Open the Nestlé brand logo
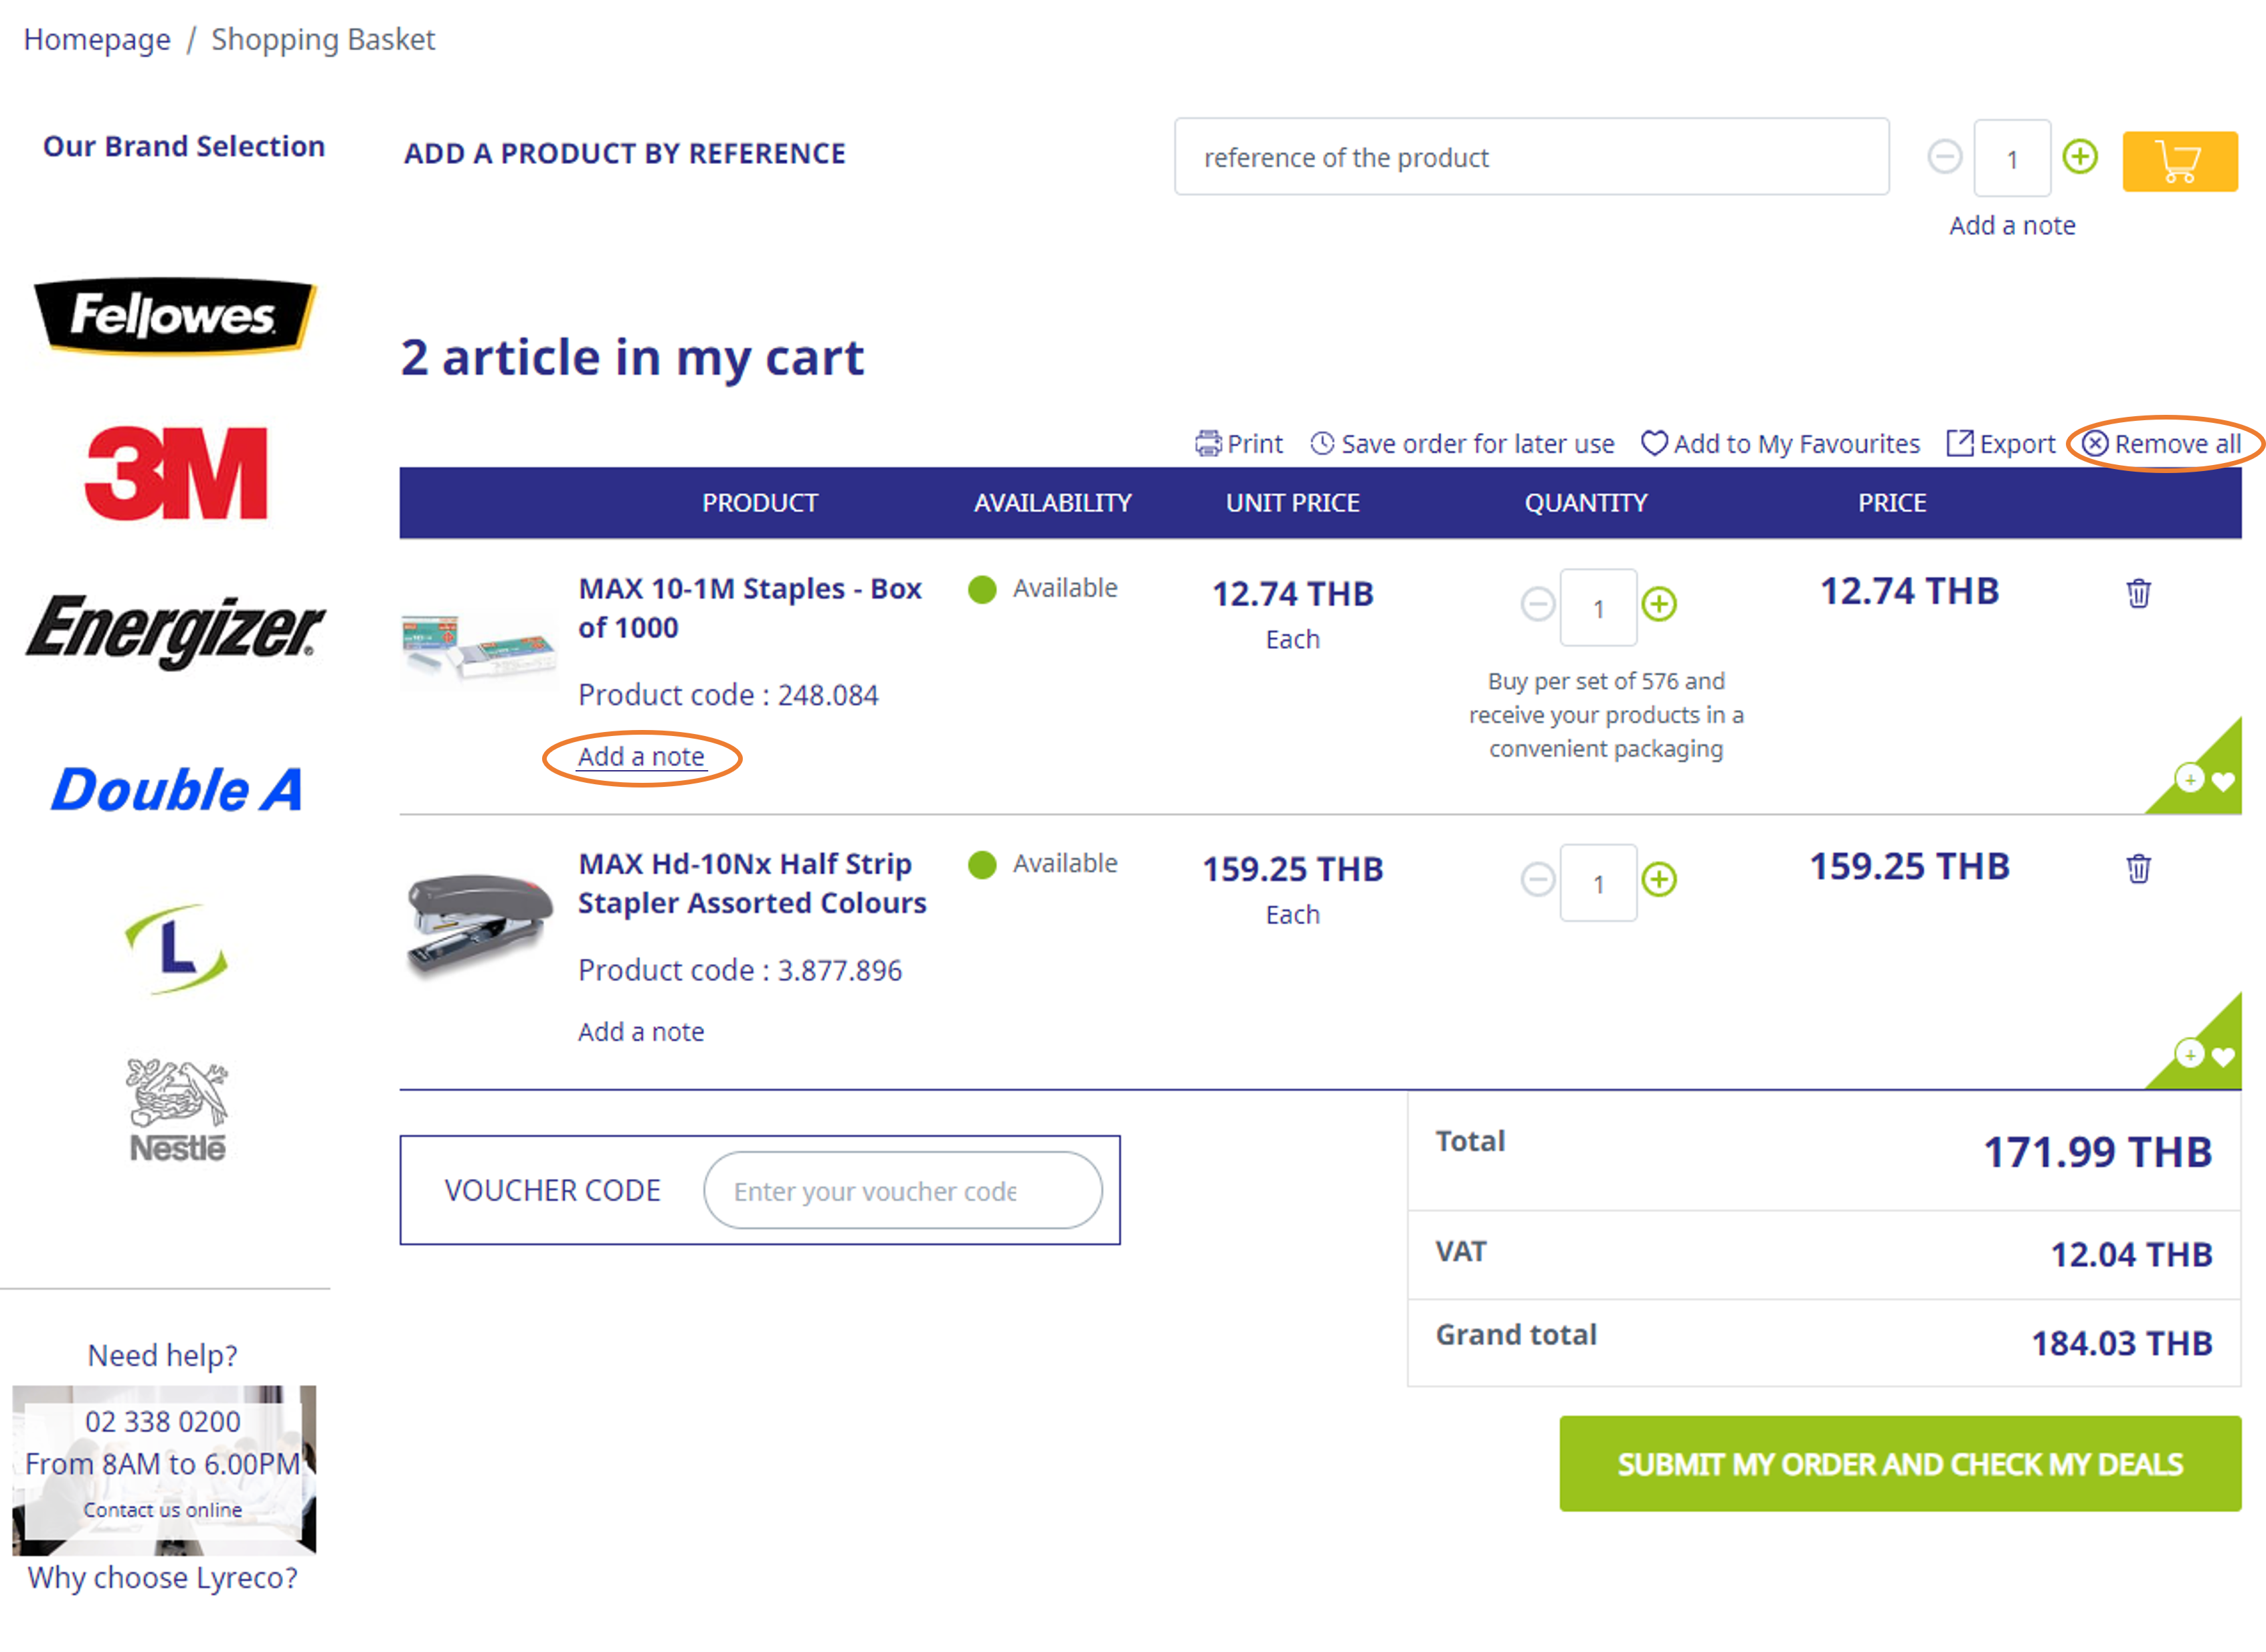2266x1652 pixels. [176, 1110]
